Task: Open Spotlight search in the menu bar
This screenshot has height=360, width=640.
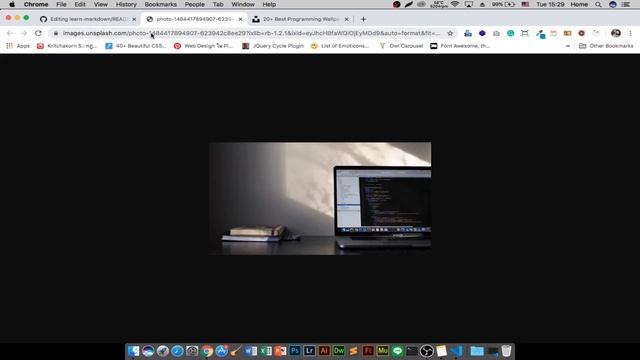Action: [598, 4]
